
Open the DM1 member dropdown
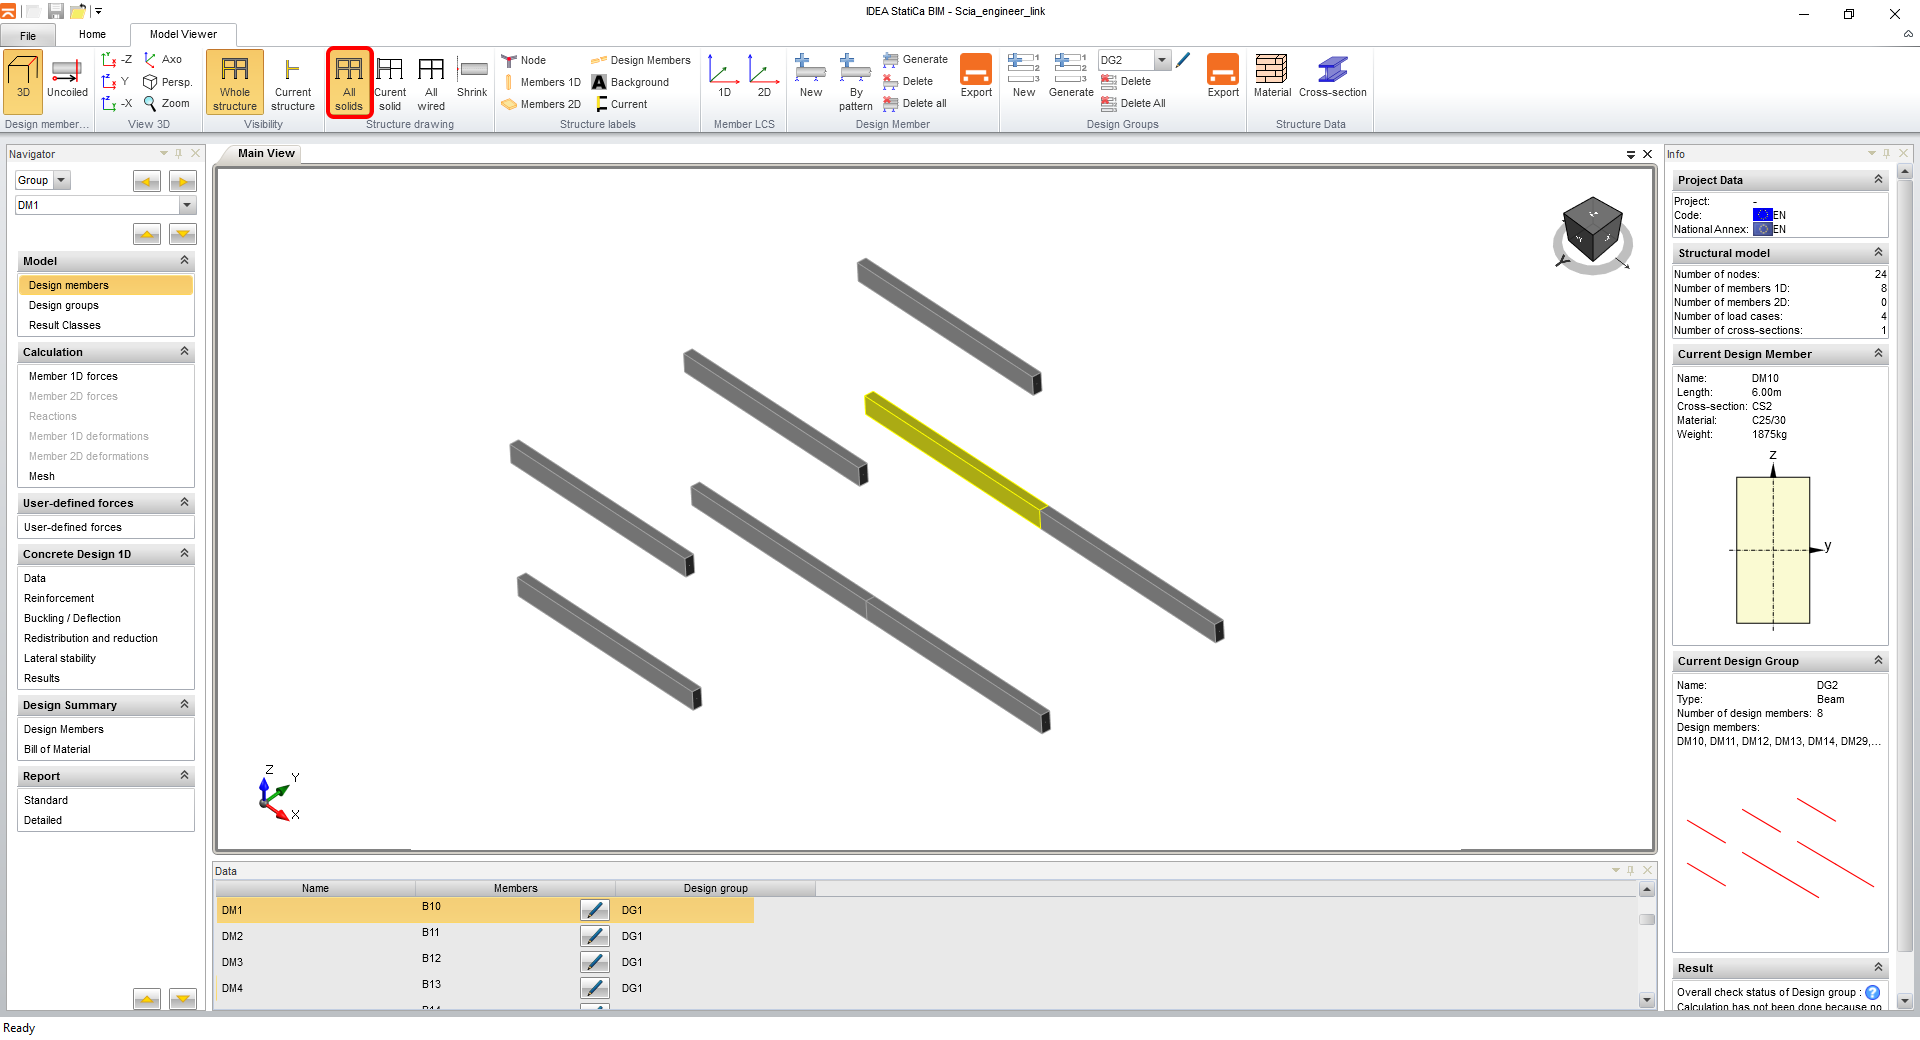[187, 205]
